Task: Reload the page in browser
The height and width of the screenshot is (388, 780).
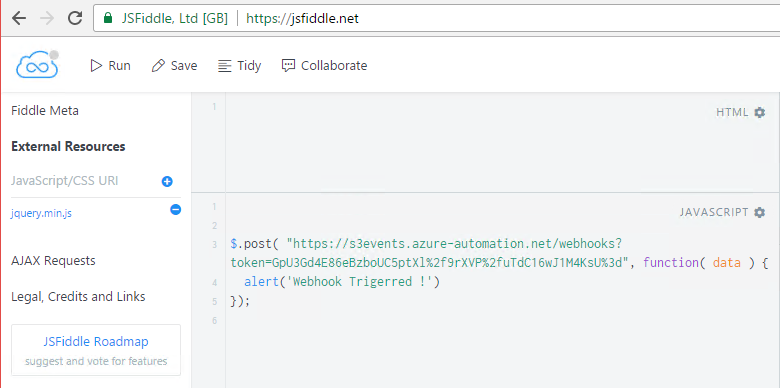Action: tap(75, 18)
